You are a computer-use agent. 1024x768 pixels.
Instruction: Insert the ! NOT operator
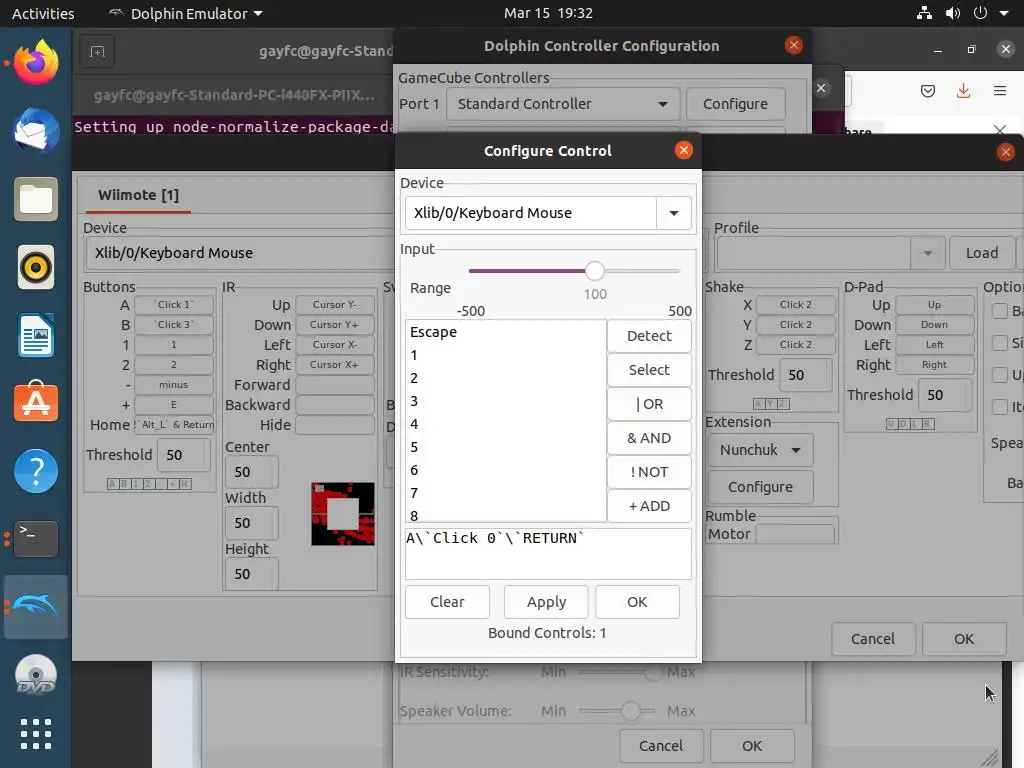coord(649,472)
